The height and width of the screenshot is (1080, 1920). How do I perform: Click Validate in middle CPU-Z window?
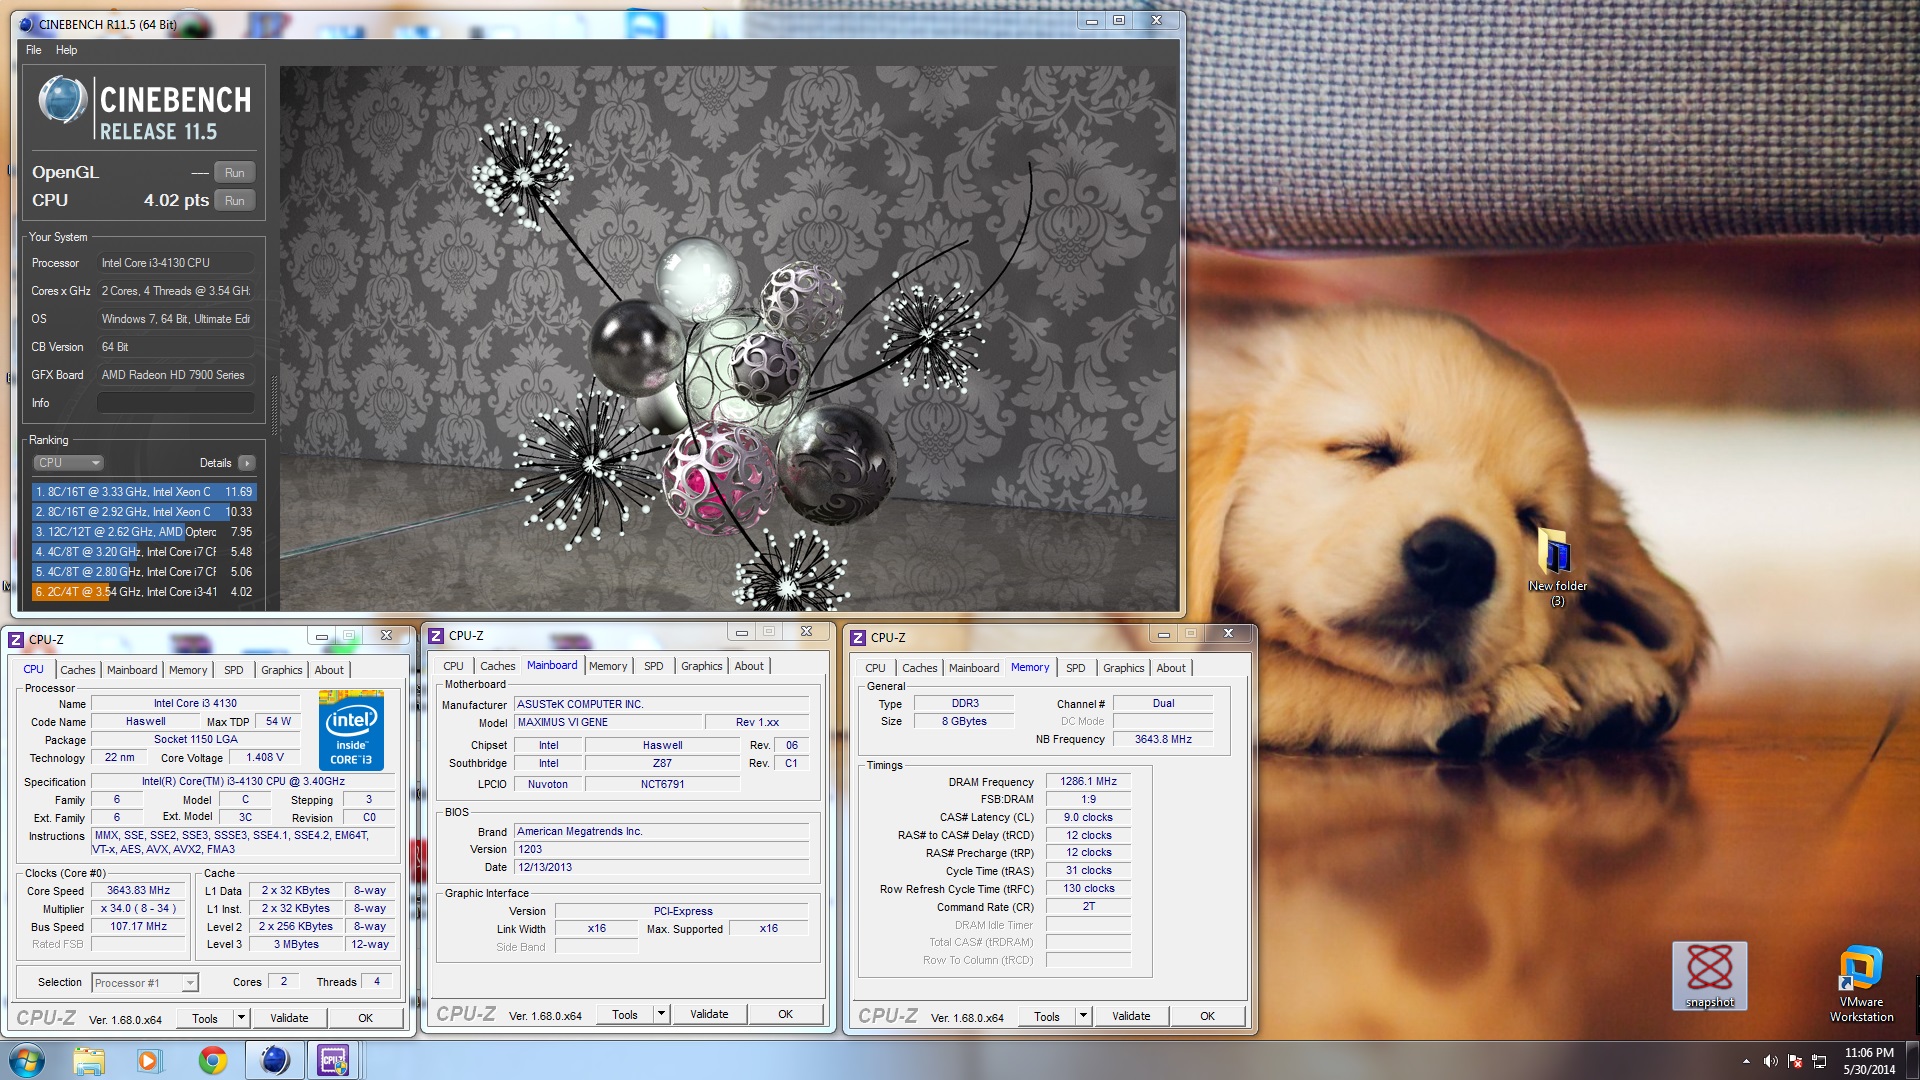click(709, 1014)
